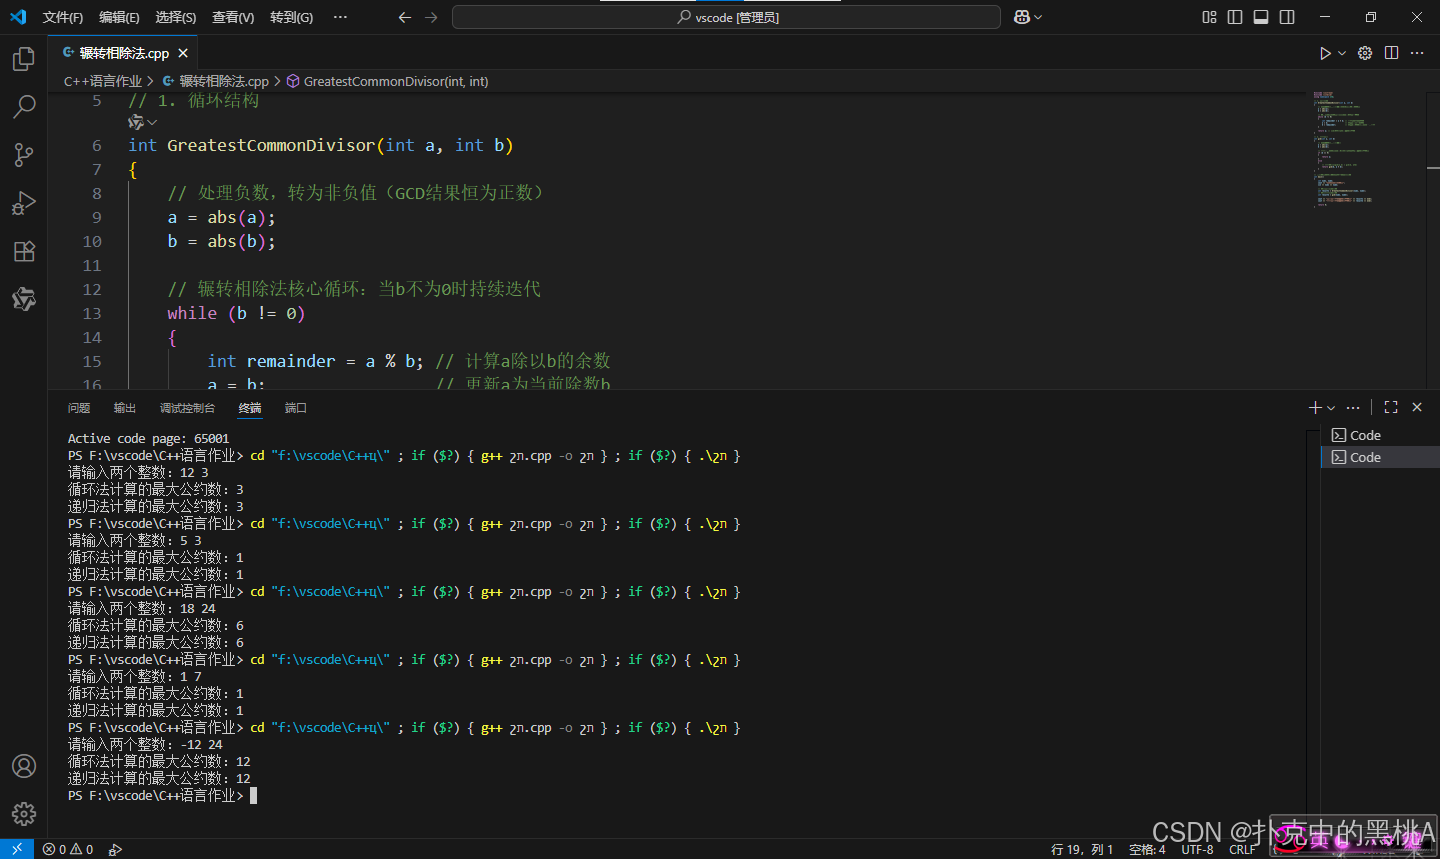Split the editor to the right
1440x859 pixels.
(x=1391, y=53)
